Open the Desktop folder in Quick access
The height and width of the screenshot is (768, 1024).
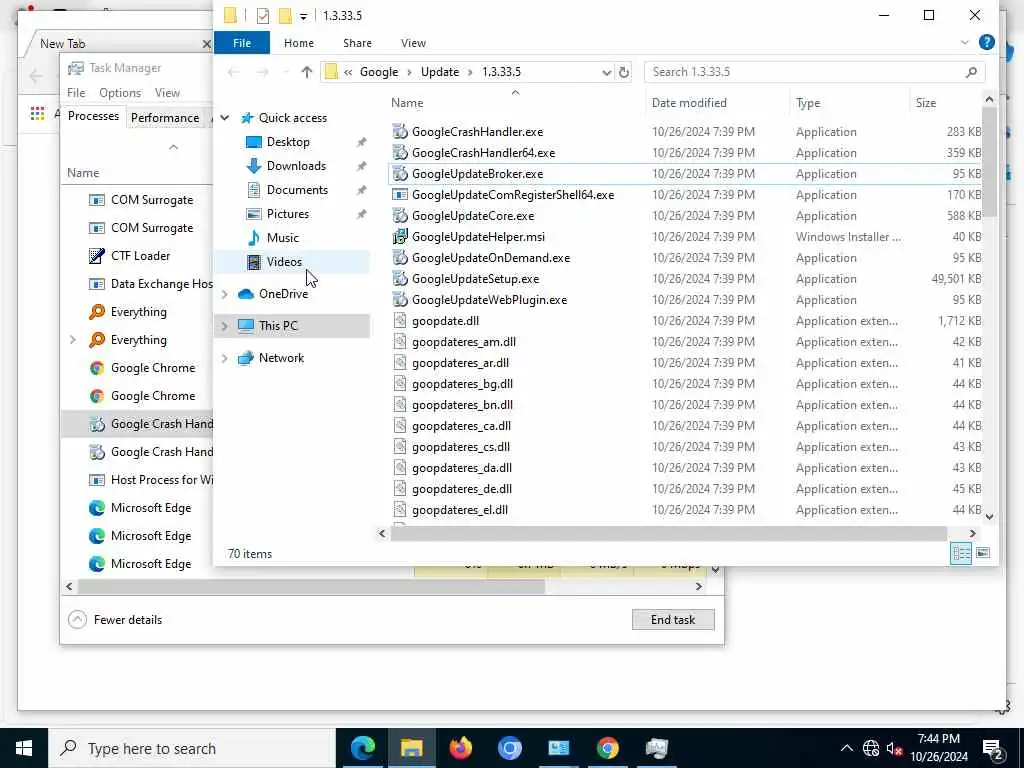[x=287, y=142]
